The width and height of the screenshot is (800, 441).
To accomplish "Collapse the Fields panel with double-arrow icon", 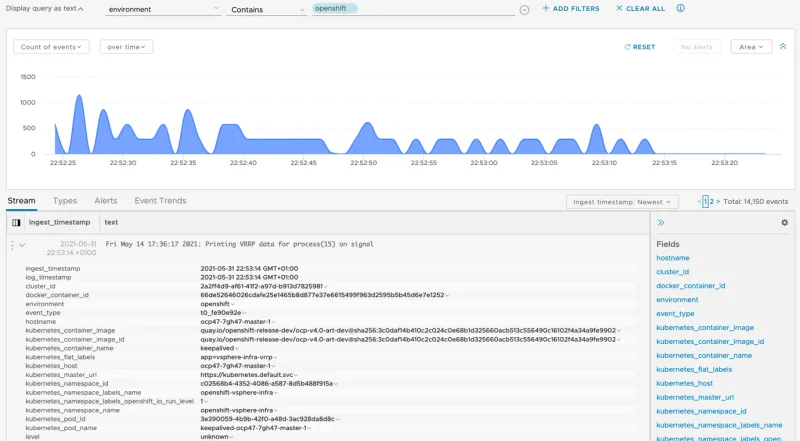I will [661, 222].
